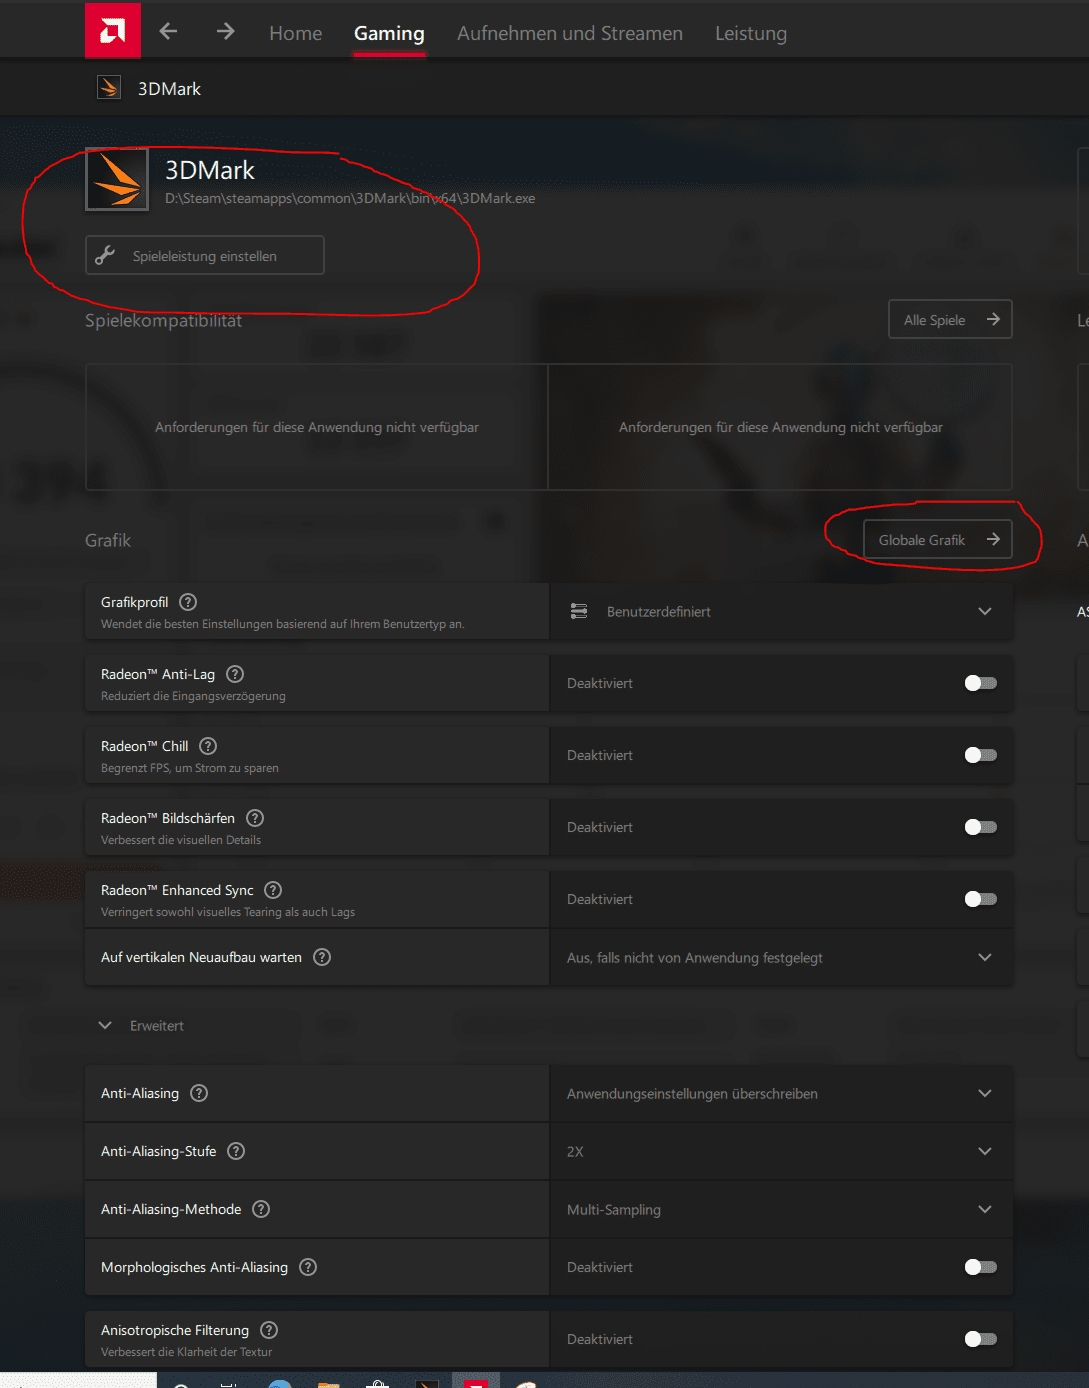
Task: Click the Grafik section heading
Action: coord(108,540)
